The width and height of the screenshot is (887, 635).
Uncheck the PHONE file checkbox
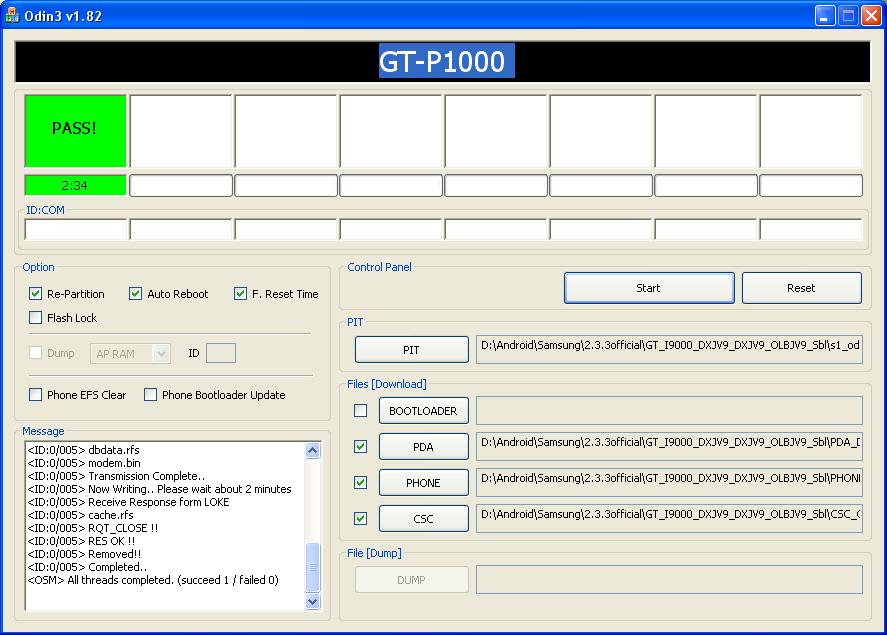pyautogui.click(x=360, y=482)
